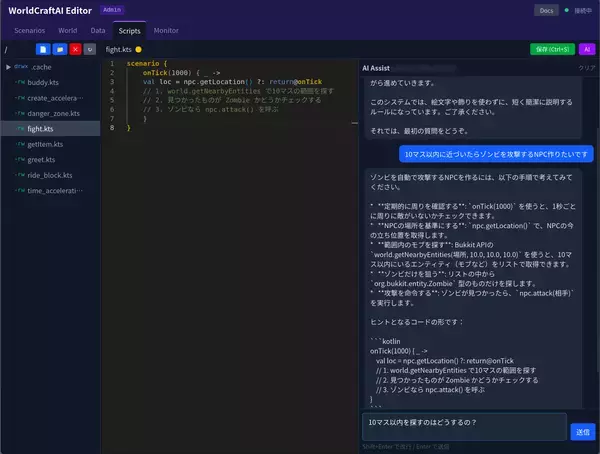Open ride_block.kts file
600x454 pixels.
click(50, 175)
